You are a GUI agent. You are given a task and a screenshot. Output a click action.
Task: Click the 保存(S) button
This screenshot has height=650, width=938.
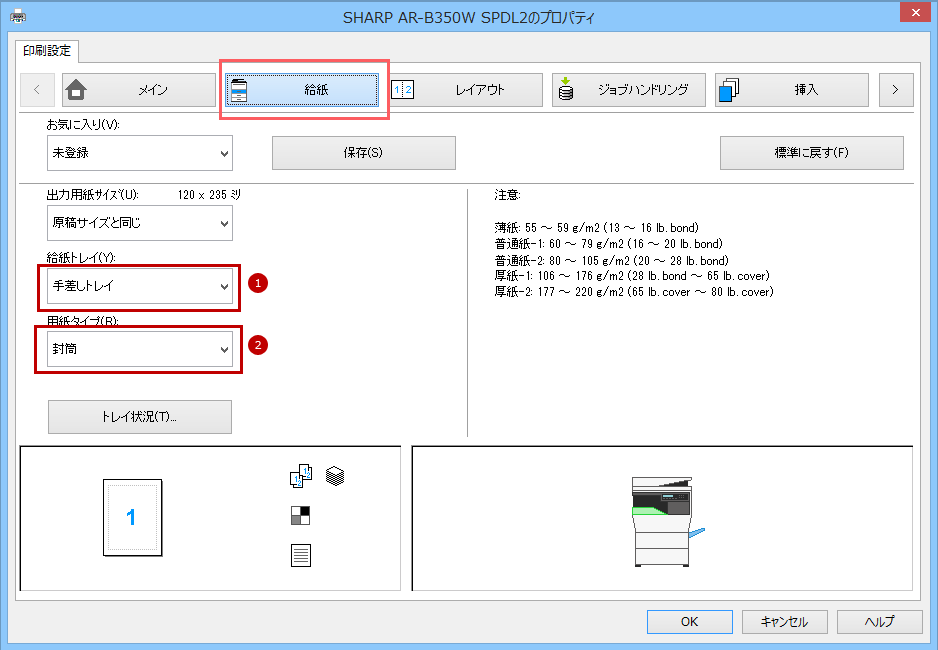(364, 153)
